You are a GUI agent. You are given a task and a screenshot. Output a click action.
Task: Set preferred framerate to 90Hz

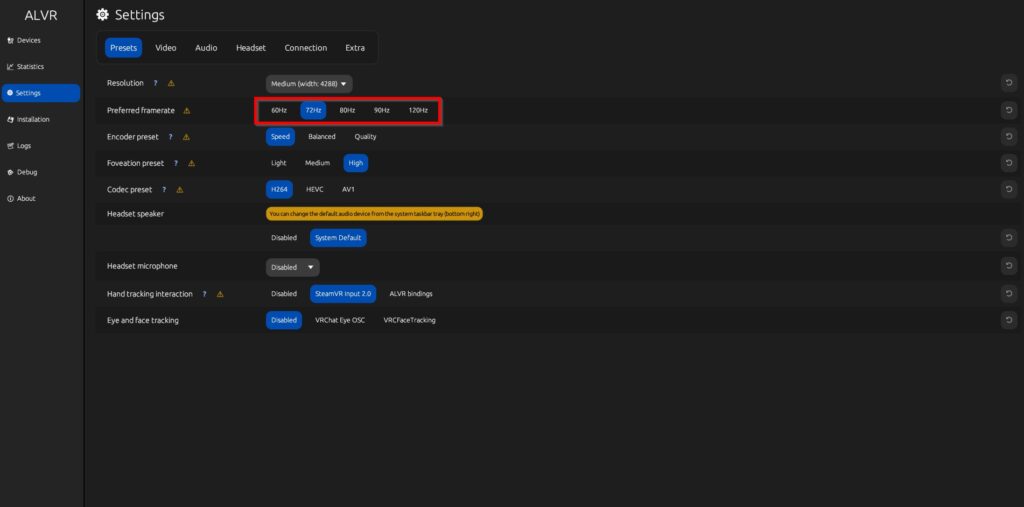click(x=382, y=110)
